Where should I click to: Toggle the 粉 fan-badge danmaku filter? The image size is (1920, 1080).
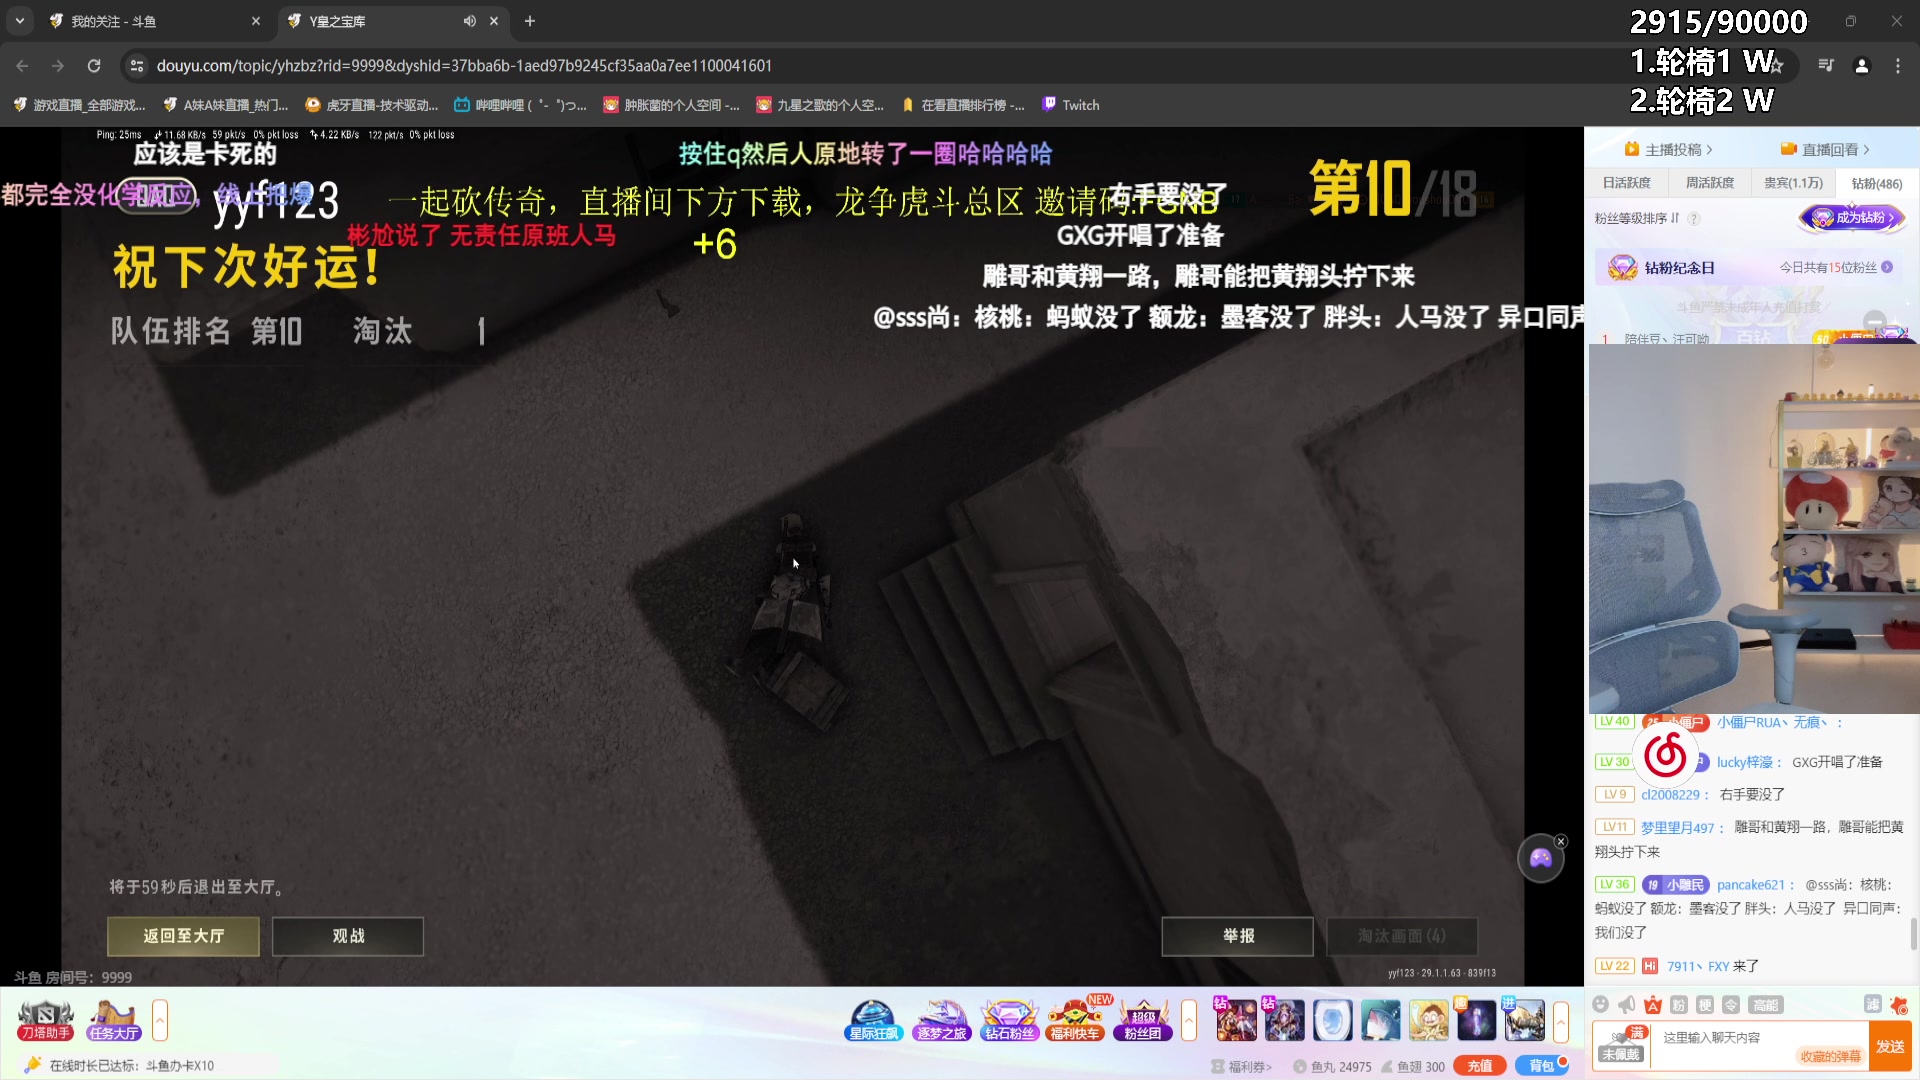pyautogui.click(x=1679, y=1005)
